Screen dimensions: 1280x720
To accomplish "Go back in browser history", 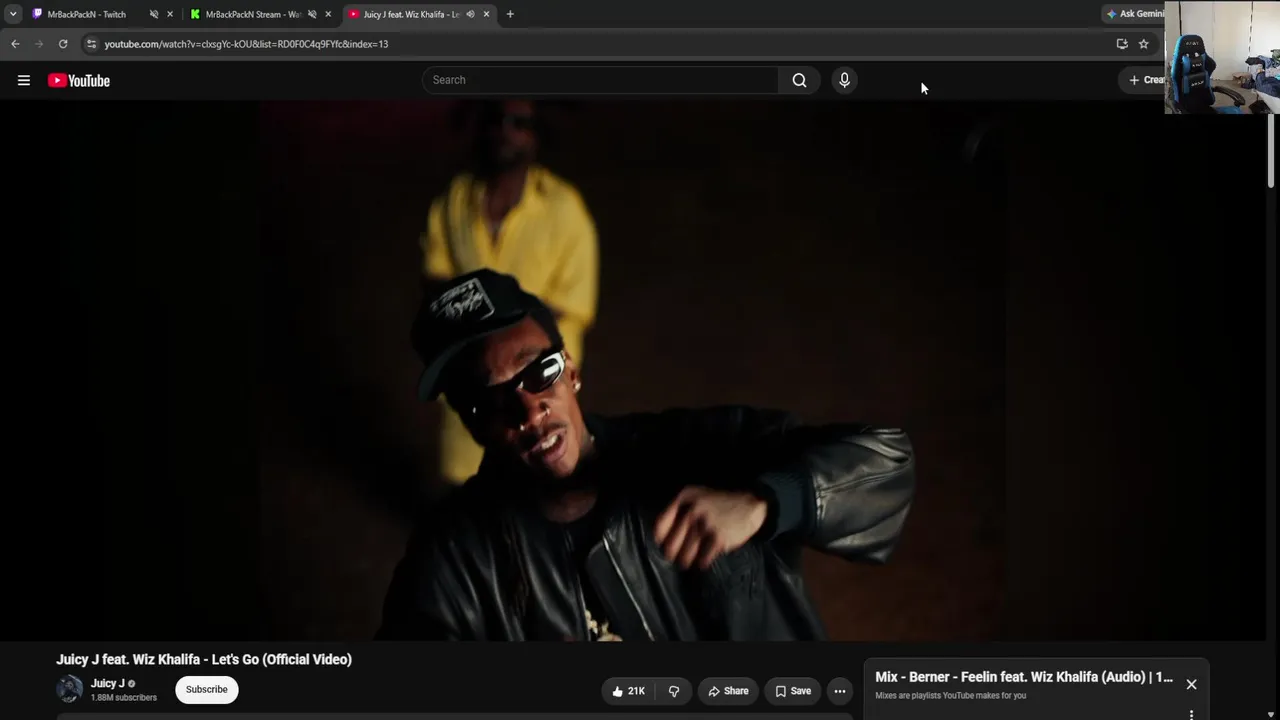I will coord(15,44).
